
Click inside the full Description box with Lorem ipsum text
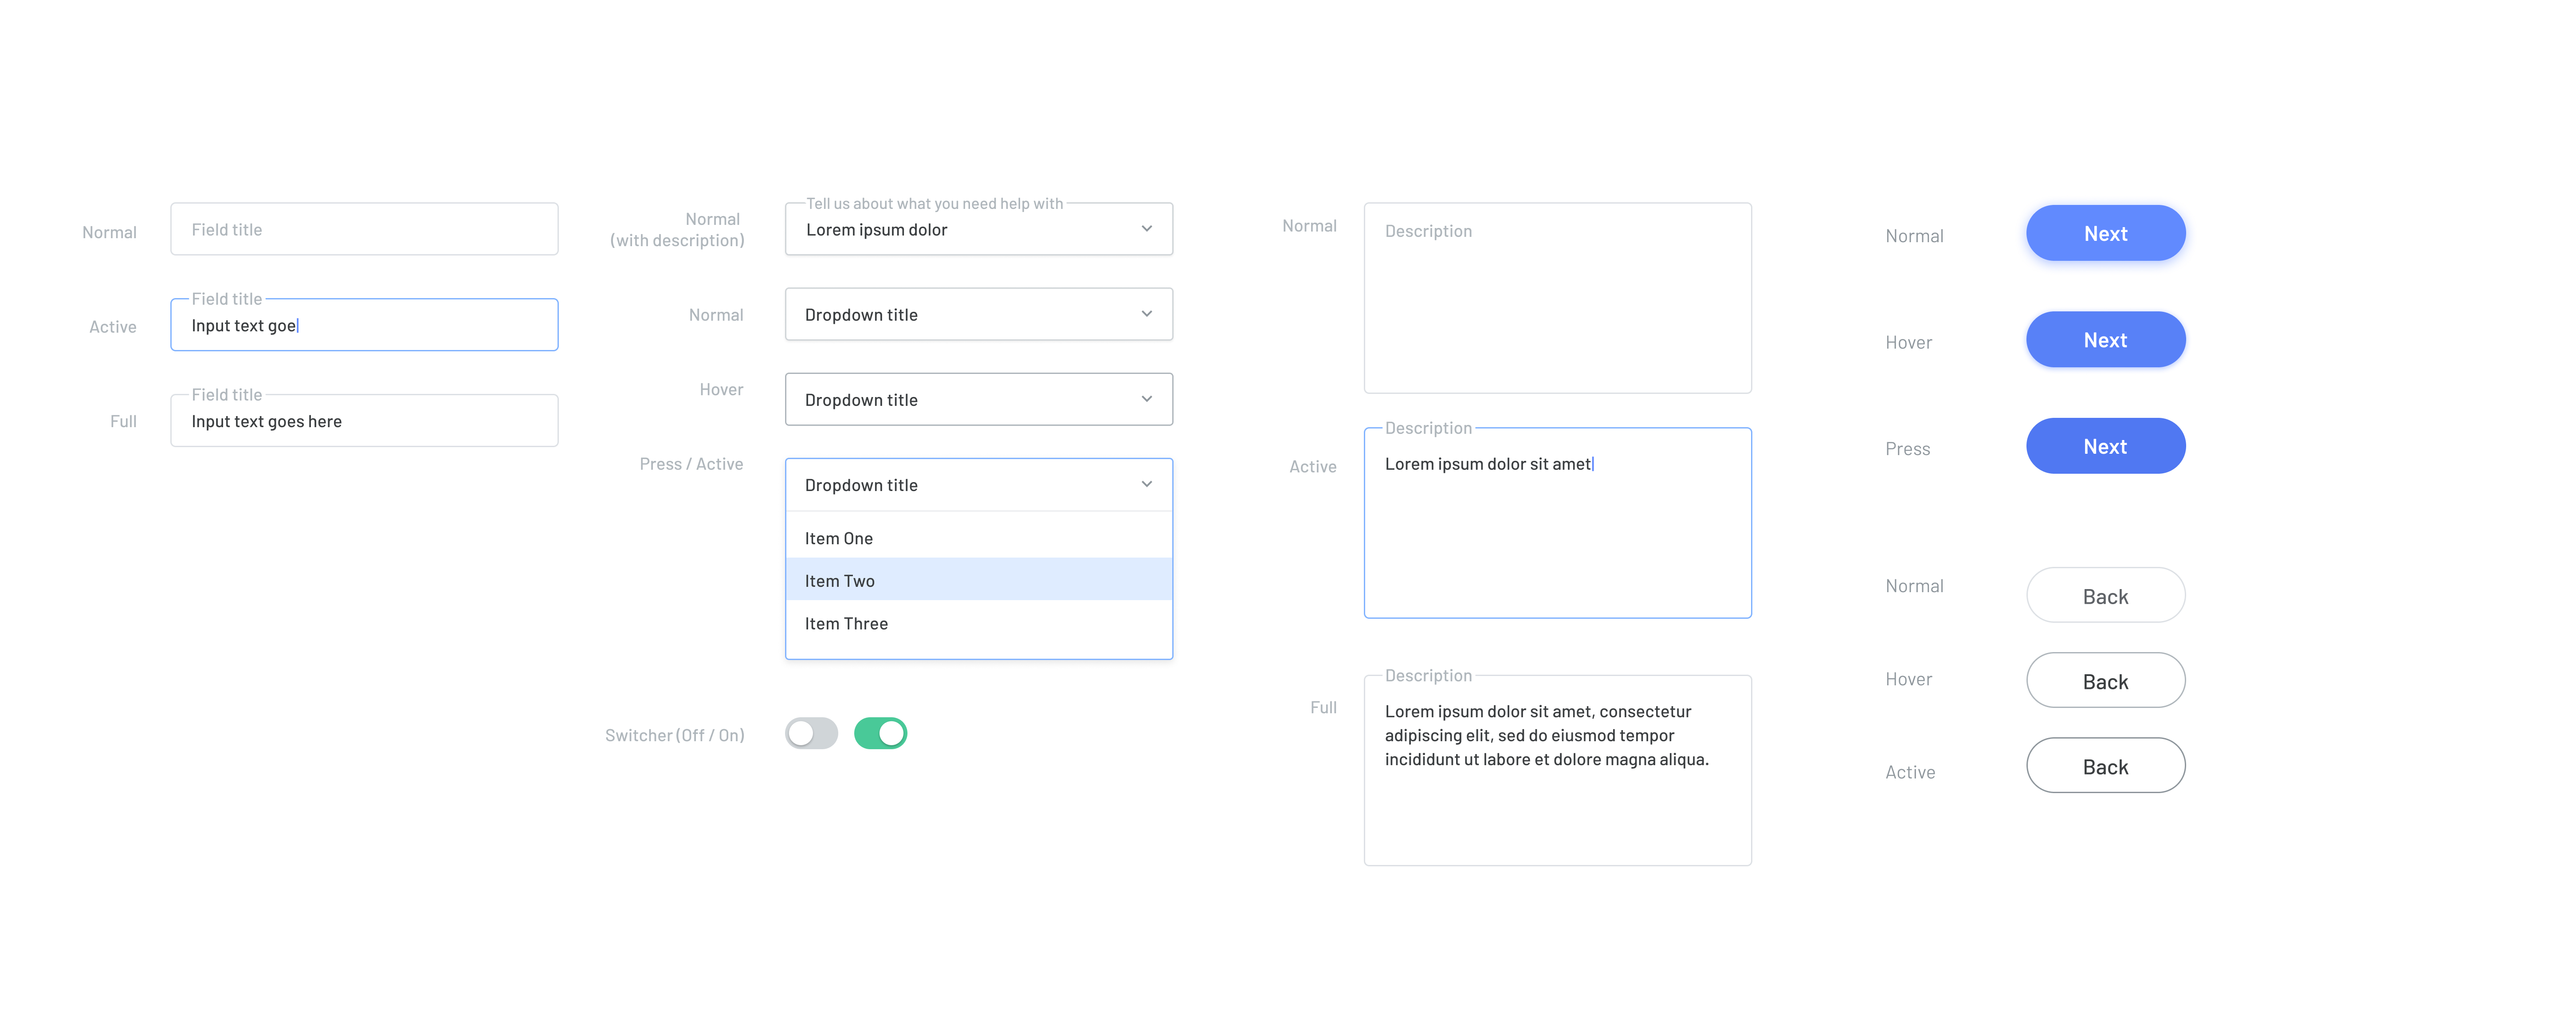click(1557, 769)
